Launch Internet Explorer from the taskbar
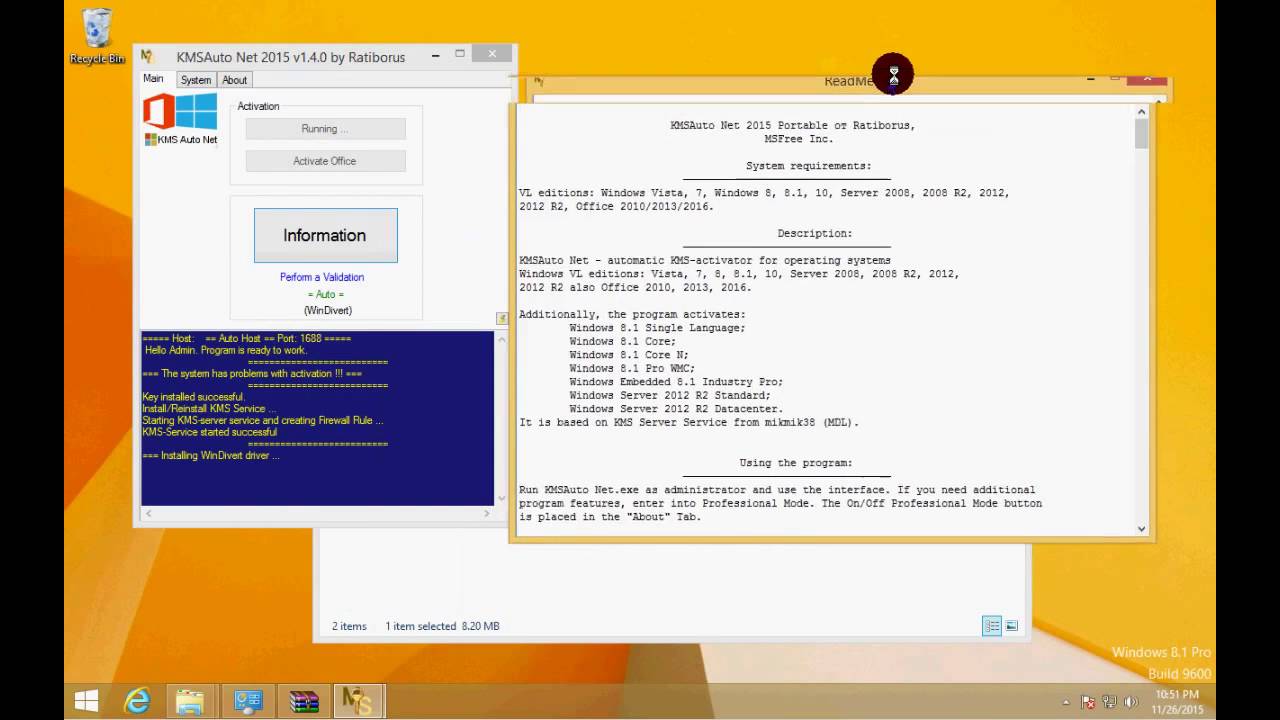 pos(137,702)
